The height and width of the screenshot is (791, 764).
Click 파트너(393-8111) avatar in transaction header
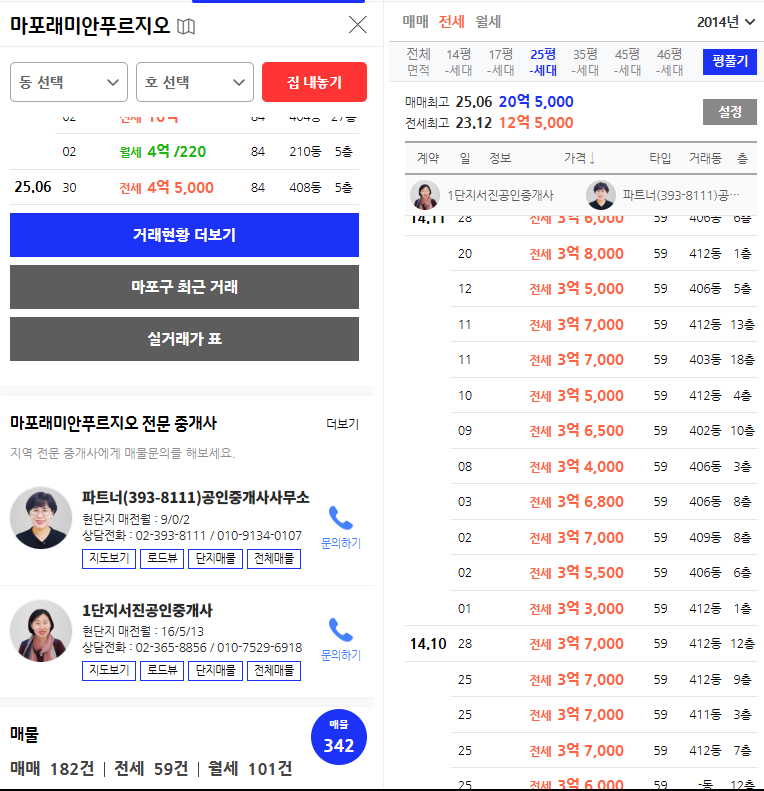click(601, 195)
